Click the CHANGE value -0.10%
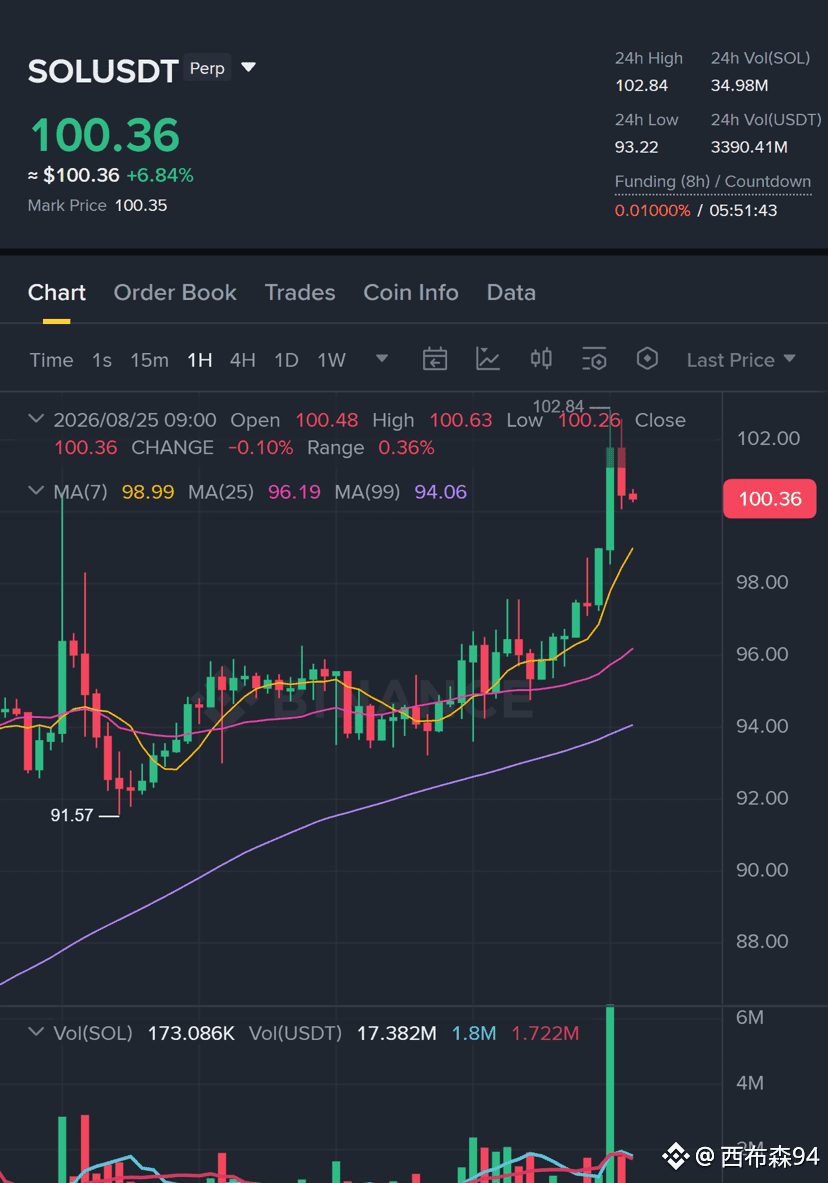Image resolution: width=828 pixels, height=1183 pixels. (x=260, y=448)
